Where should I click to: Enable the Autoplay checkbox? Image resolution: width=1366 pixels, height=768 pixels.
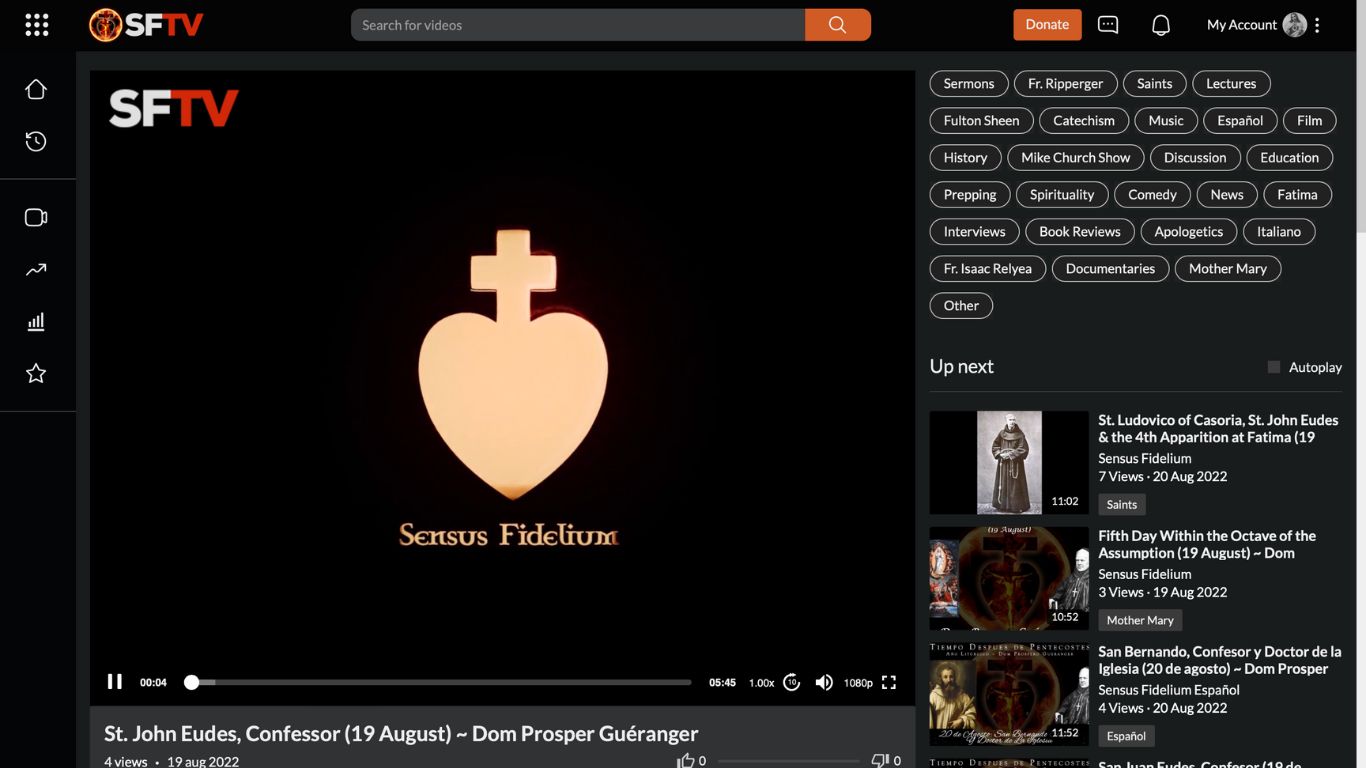click(1274, 367)
